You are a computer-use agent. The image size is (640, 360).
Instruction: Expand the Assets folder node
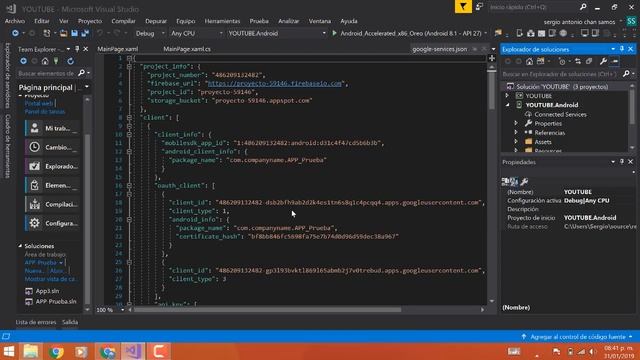coord(516,142)
